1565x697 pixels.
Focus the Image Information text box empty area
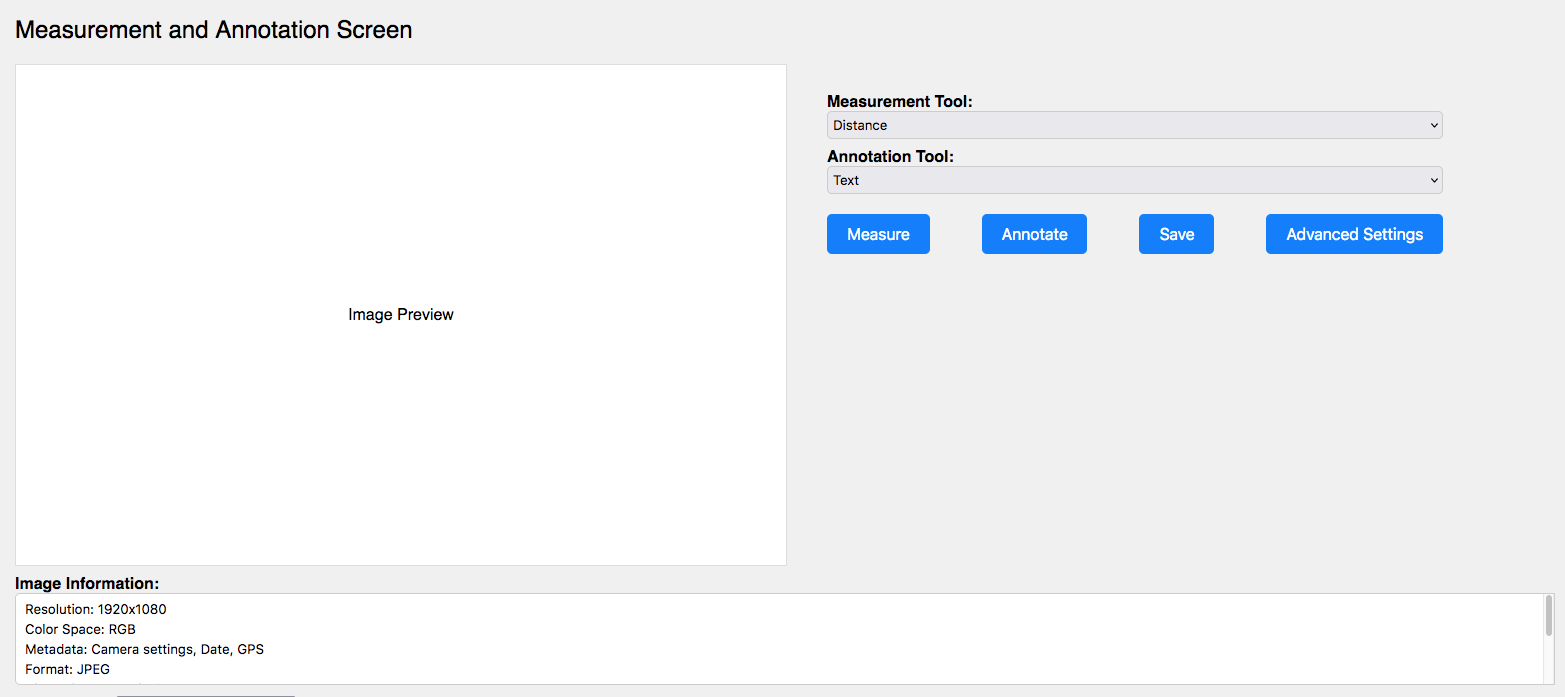pyautogui.click(x=800, y=639)
